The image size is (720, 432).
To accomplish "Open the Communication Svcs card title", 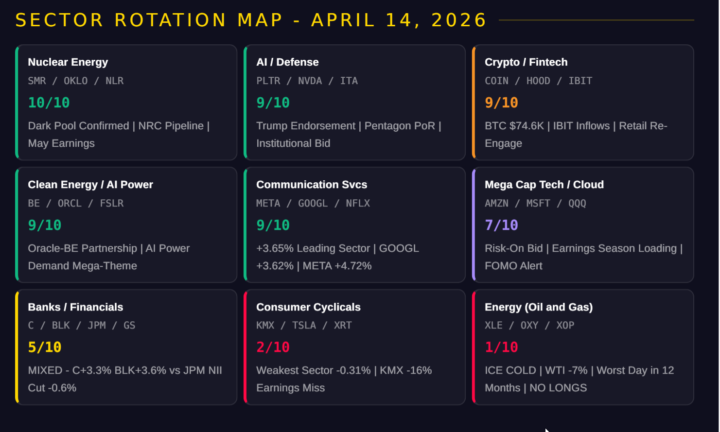I will [x=311, y=185].
